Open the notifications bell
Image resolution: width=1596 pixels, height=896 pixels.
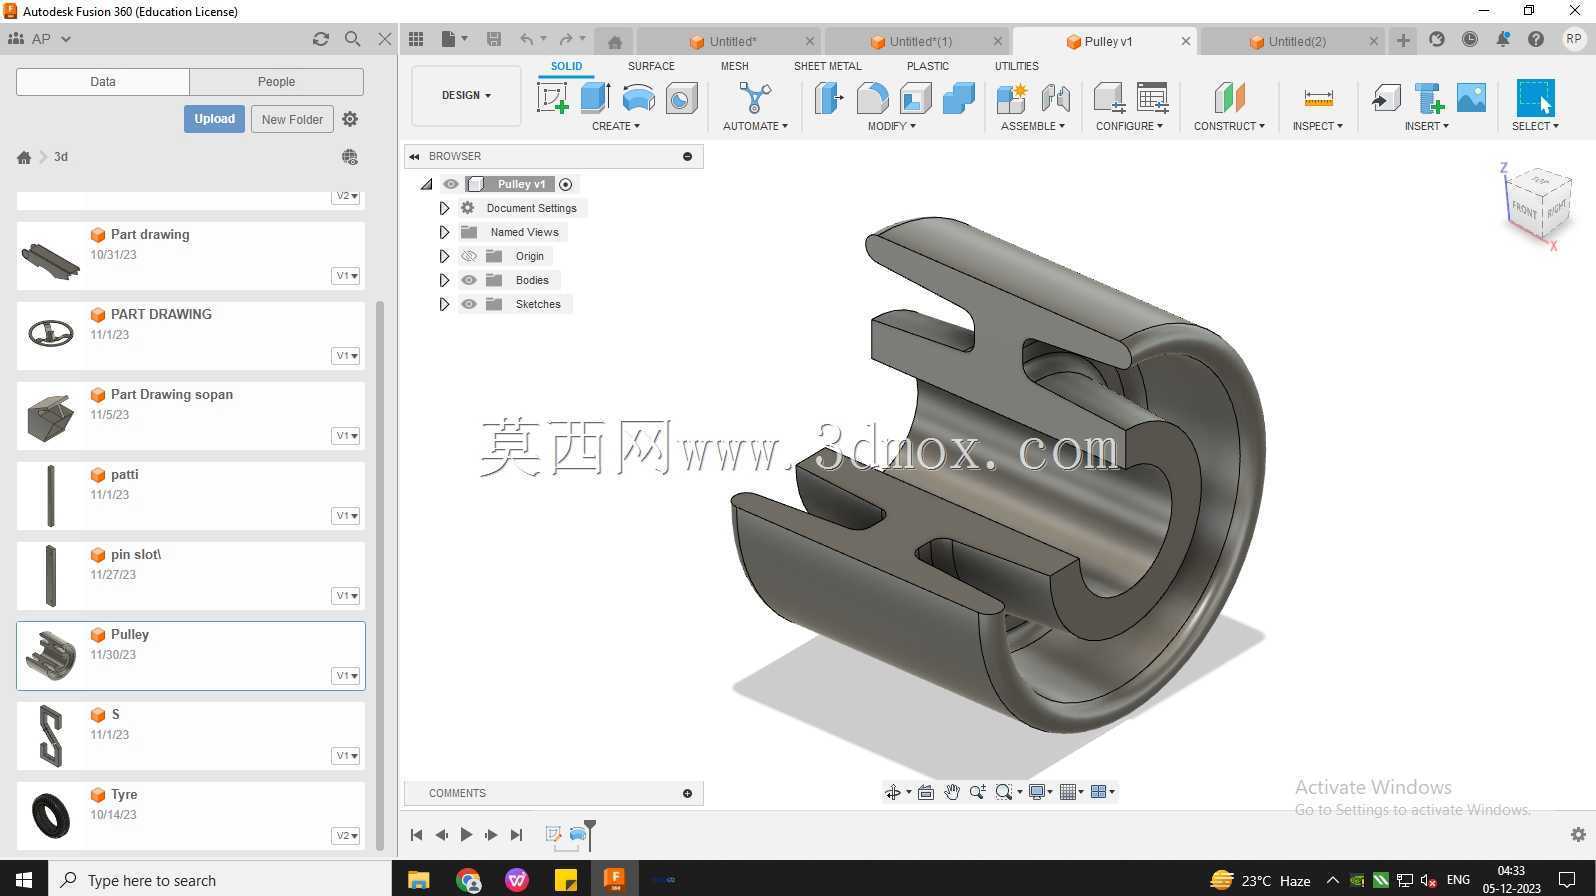1503,39
